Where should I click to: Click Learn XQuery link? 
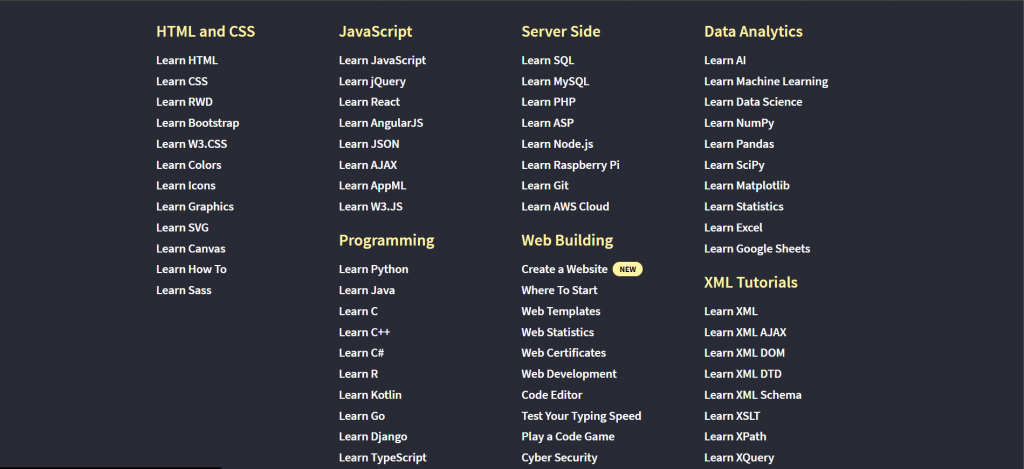(739, 457)
